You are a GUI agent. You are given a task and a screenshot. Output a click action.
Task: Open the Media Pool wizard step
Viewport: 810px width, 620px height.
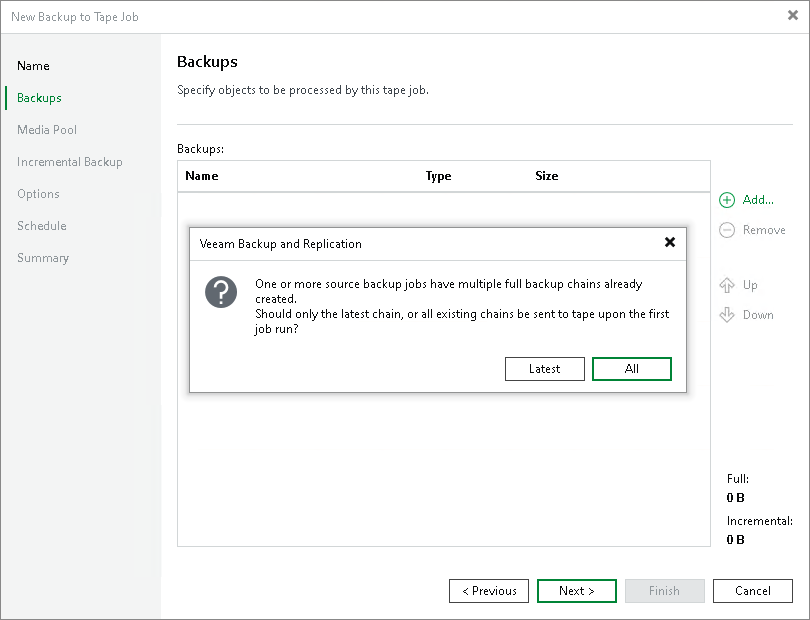pyautogui.click(x=47, y=130)
